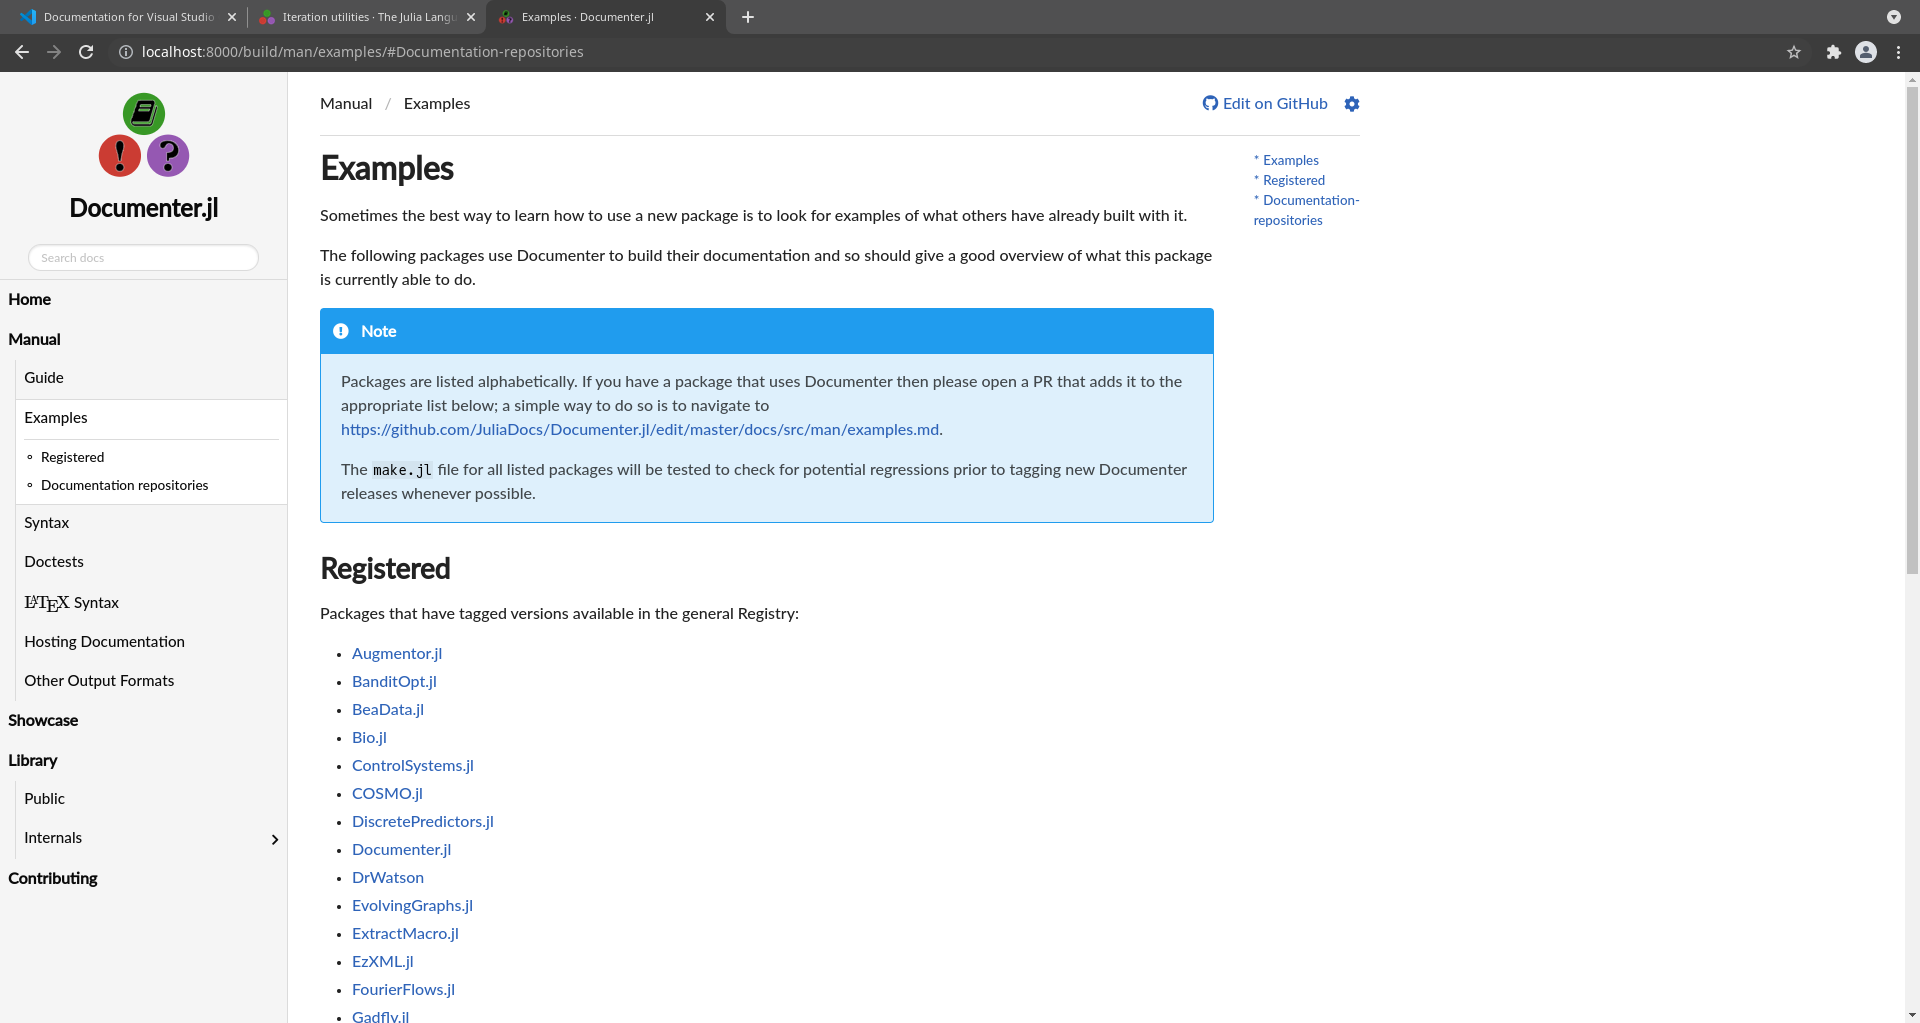
Task: Open the examples.md GitHub edit link
Action: point(640,430)
